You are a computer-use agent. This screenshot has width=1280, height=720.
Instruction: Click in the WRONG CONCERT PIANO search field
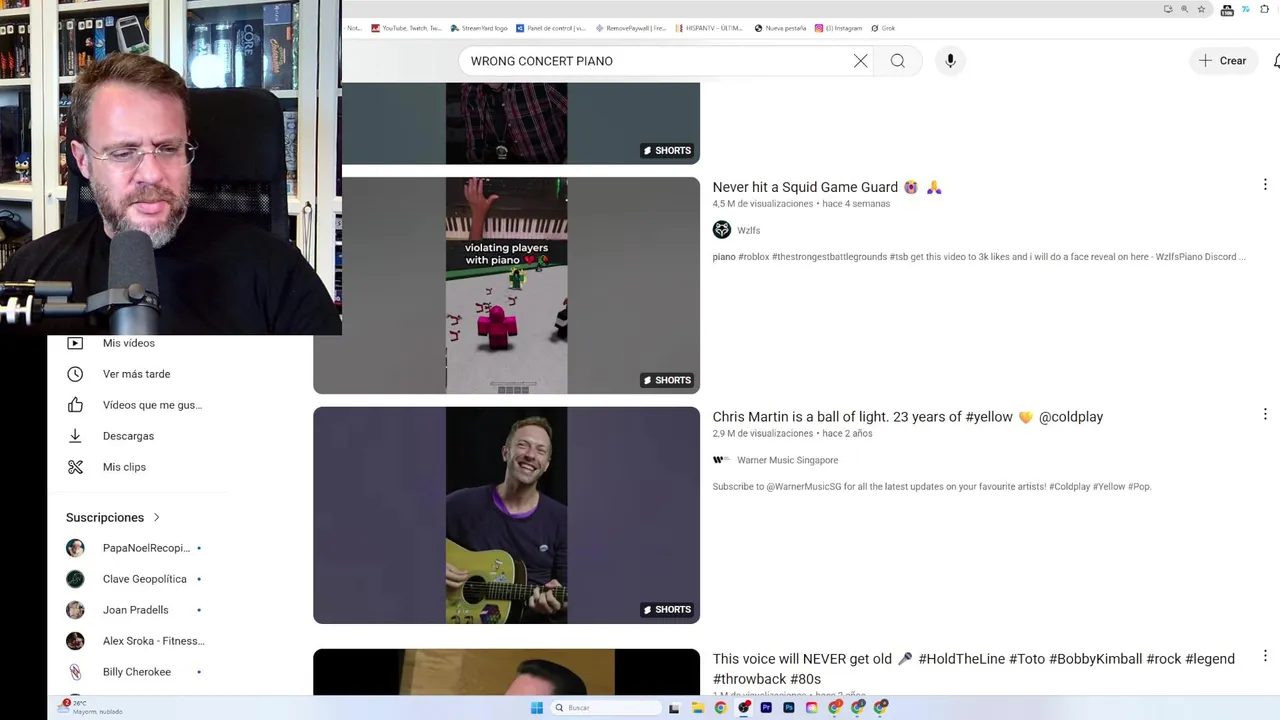point(655,61)
